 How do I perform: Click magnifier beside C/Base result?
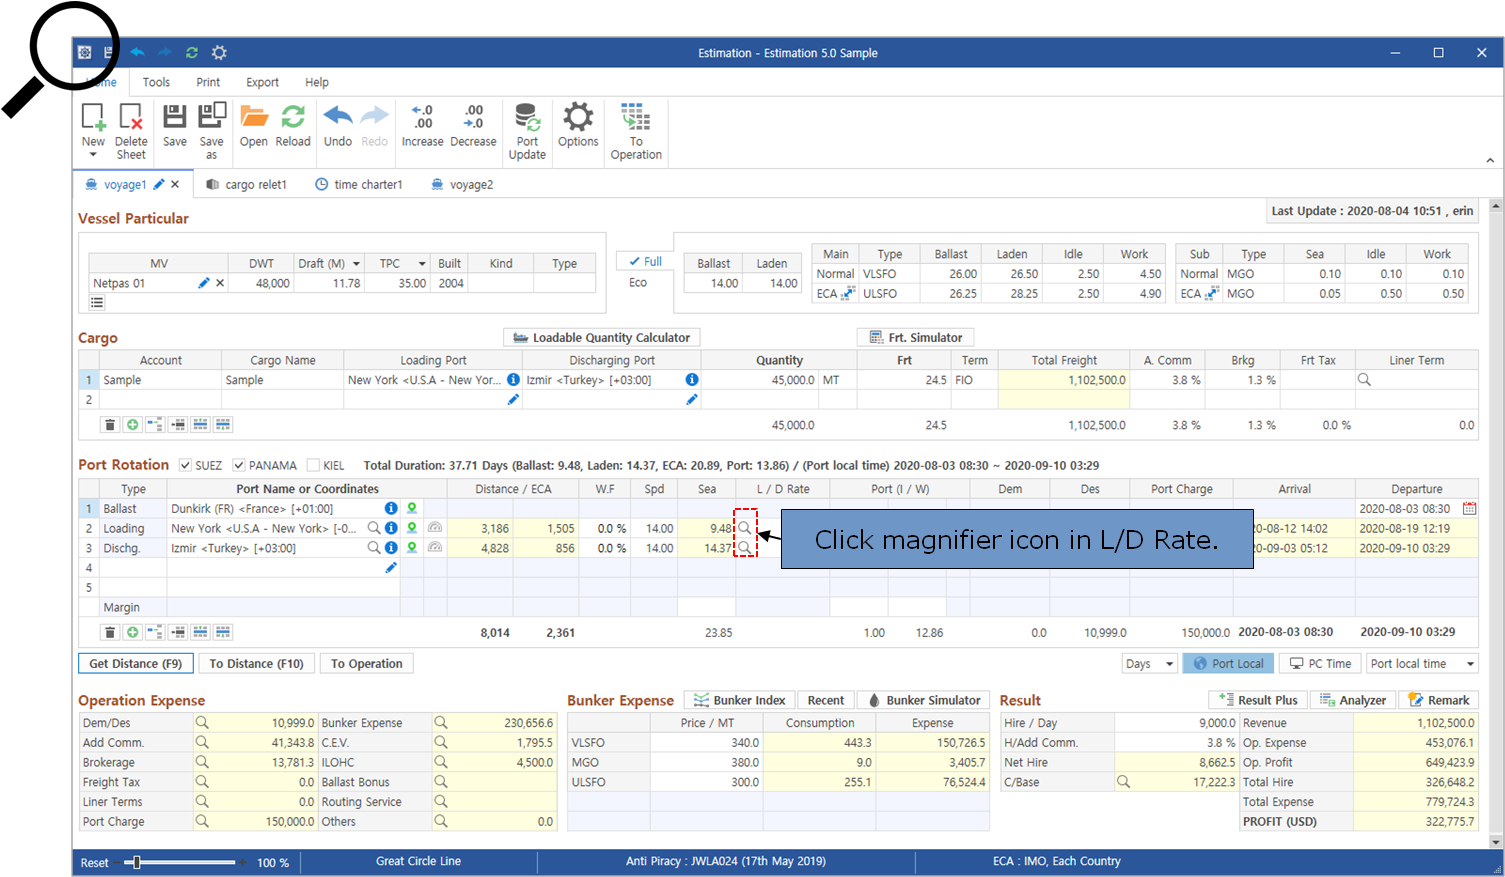tap(1123, 782)
